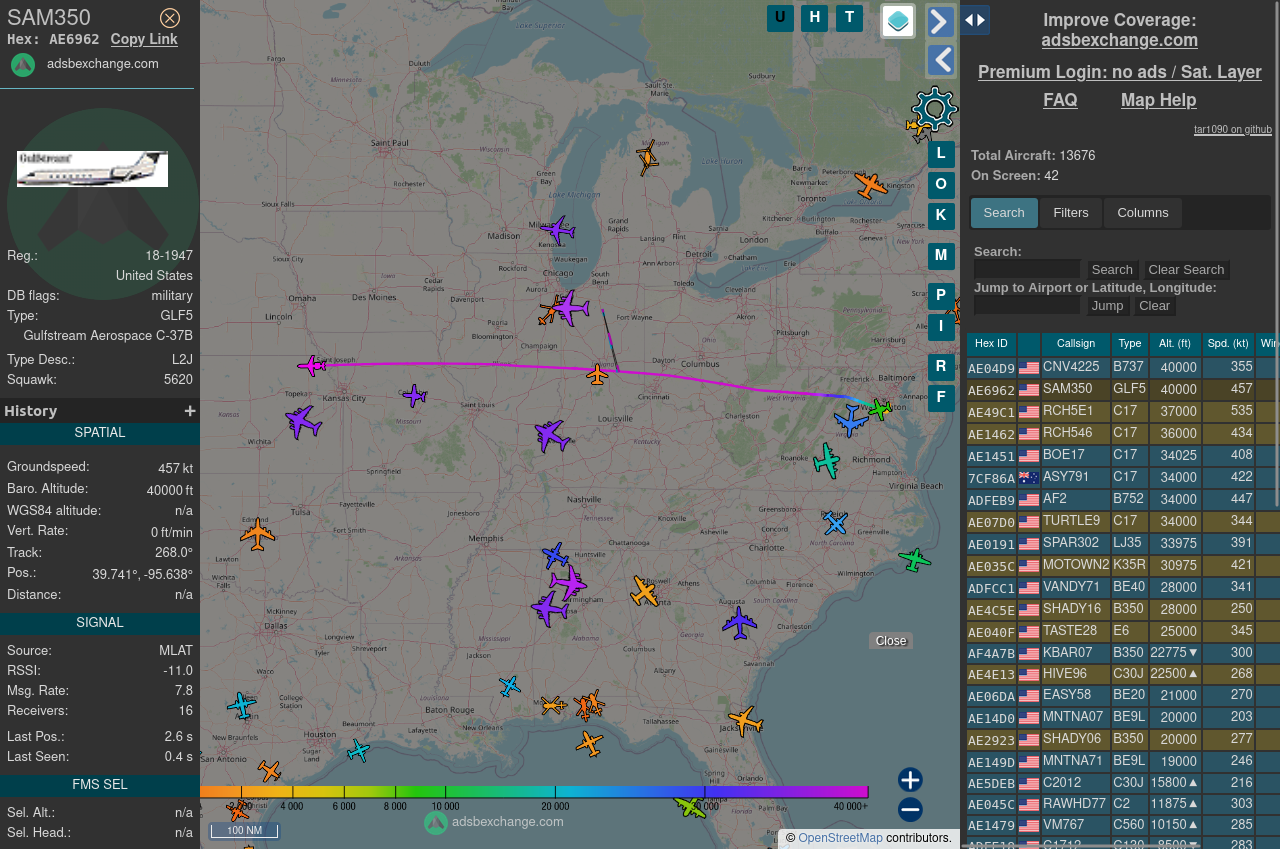Switch to the Filters tab
The image size is (1280, 849).
pos(1071,213)
